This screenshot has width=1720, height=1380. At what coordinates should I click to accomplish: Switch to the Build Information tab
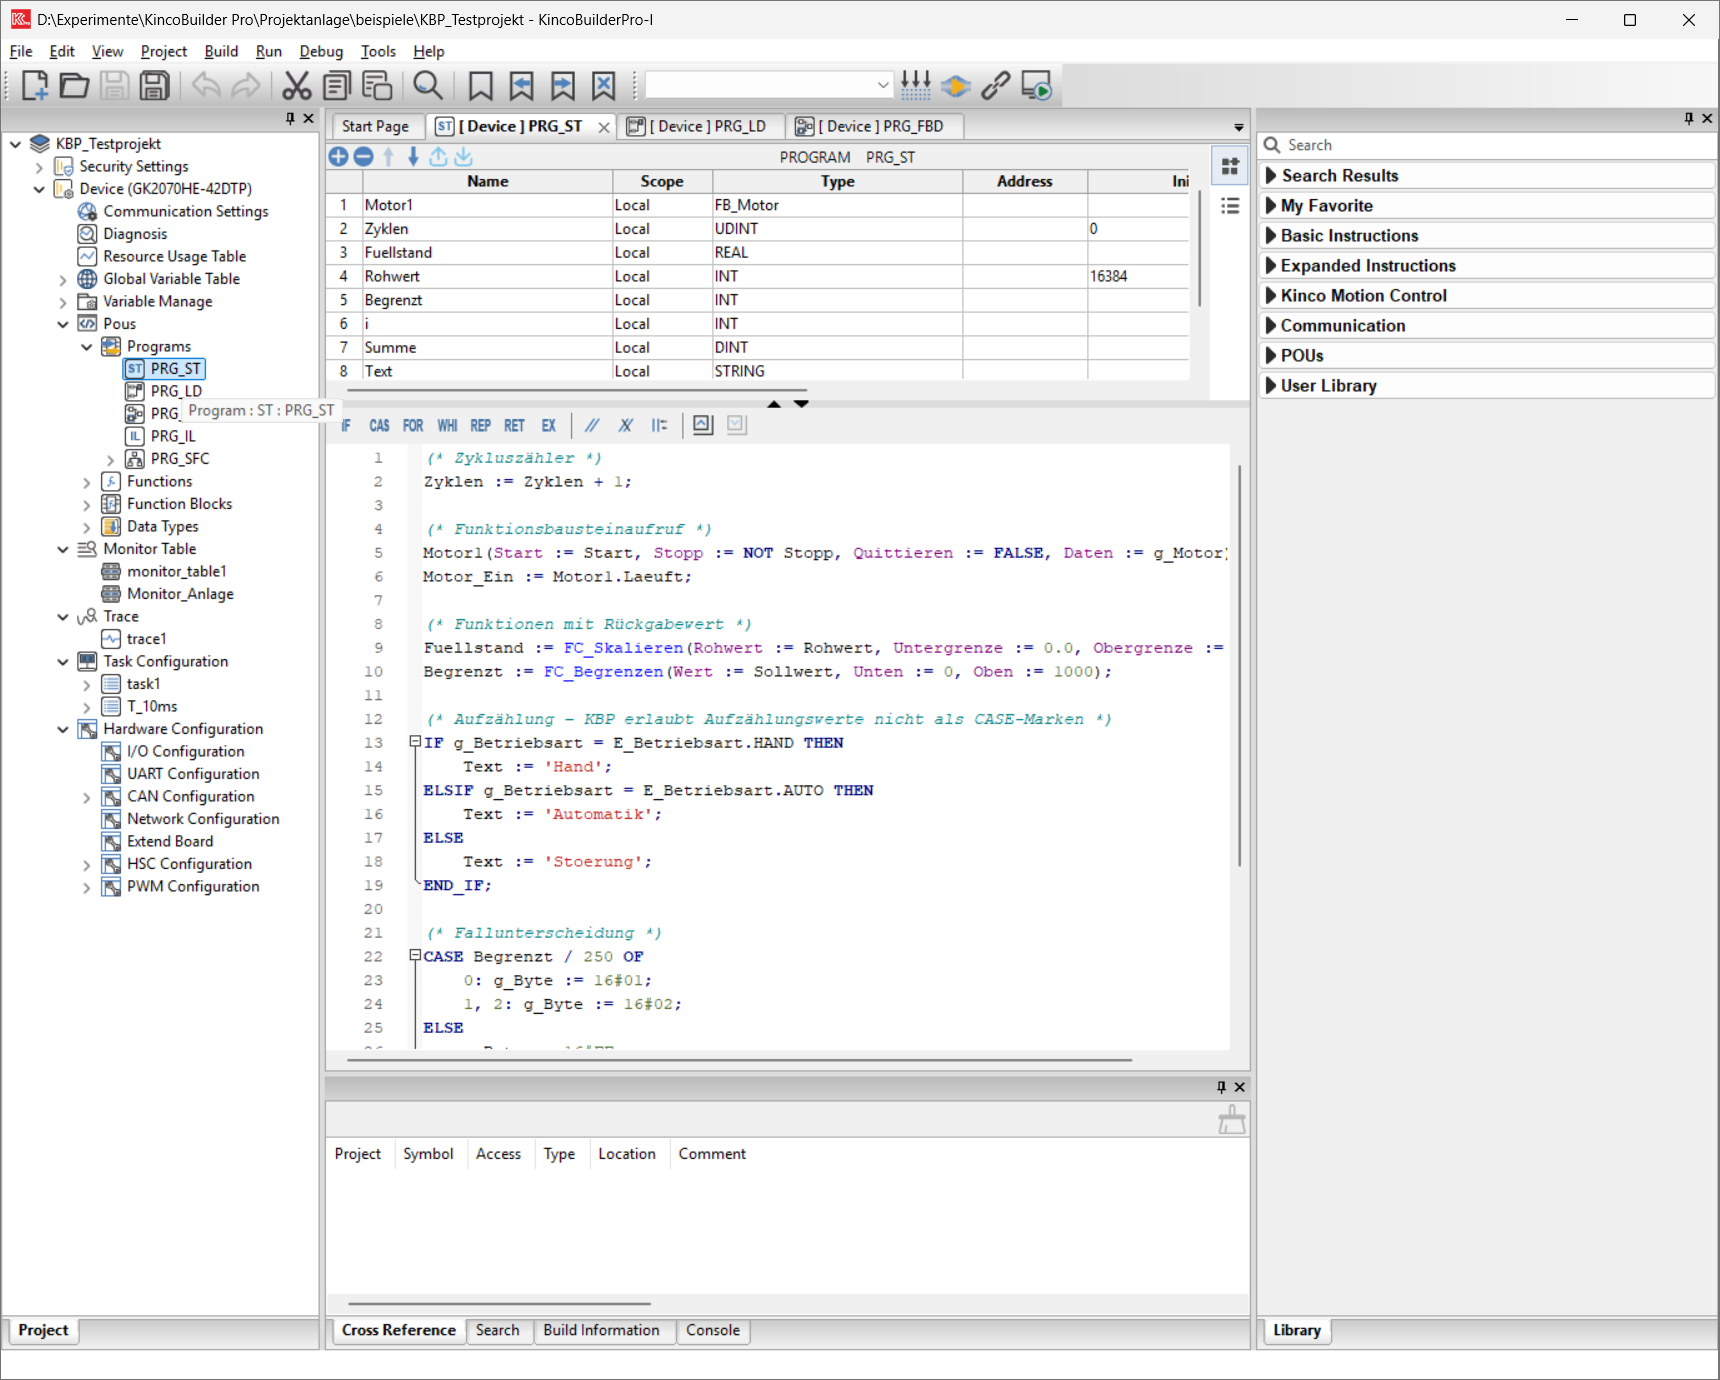601,1331
